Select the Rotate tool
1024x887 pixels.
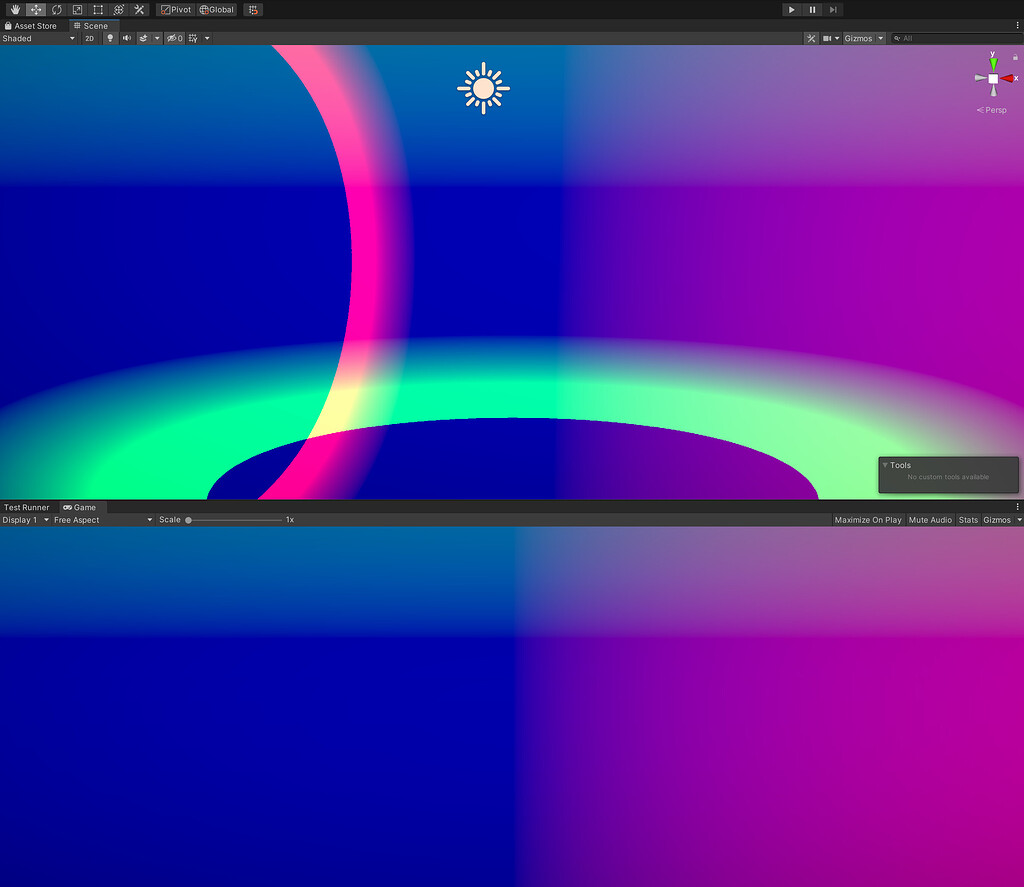point(56,9)
